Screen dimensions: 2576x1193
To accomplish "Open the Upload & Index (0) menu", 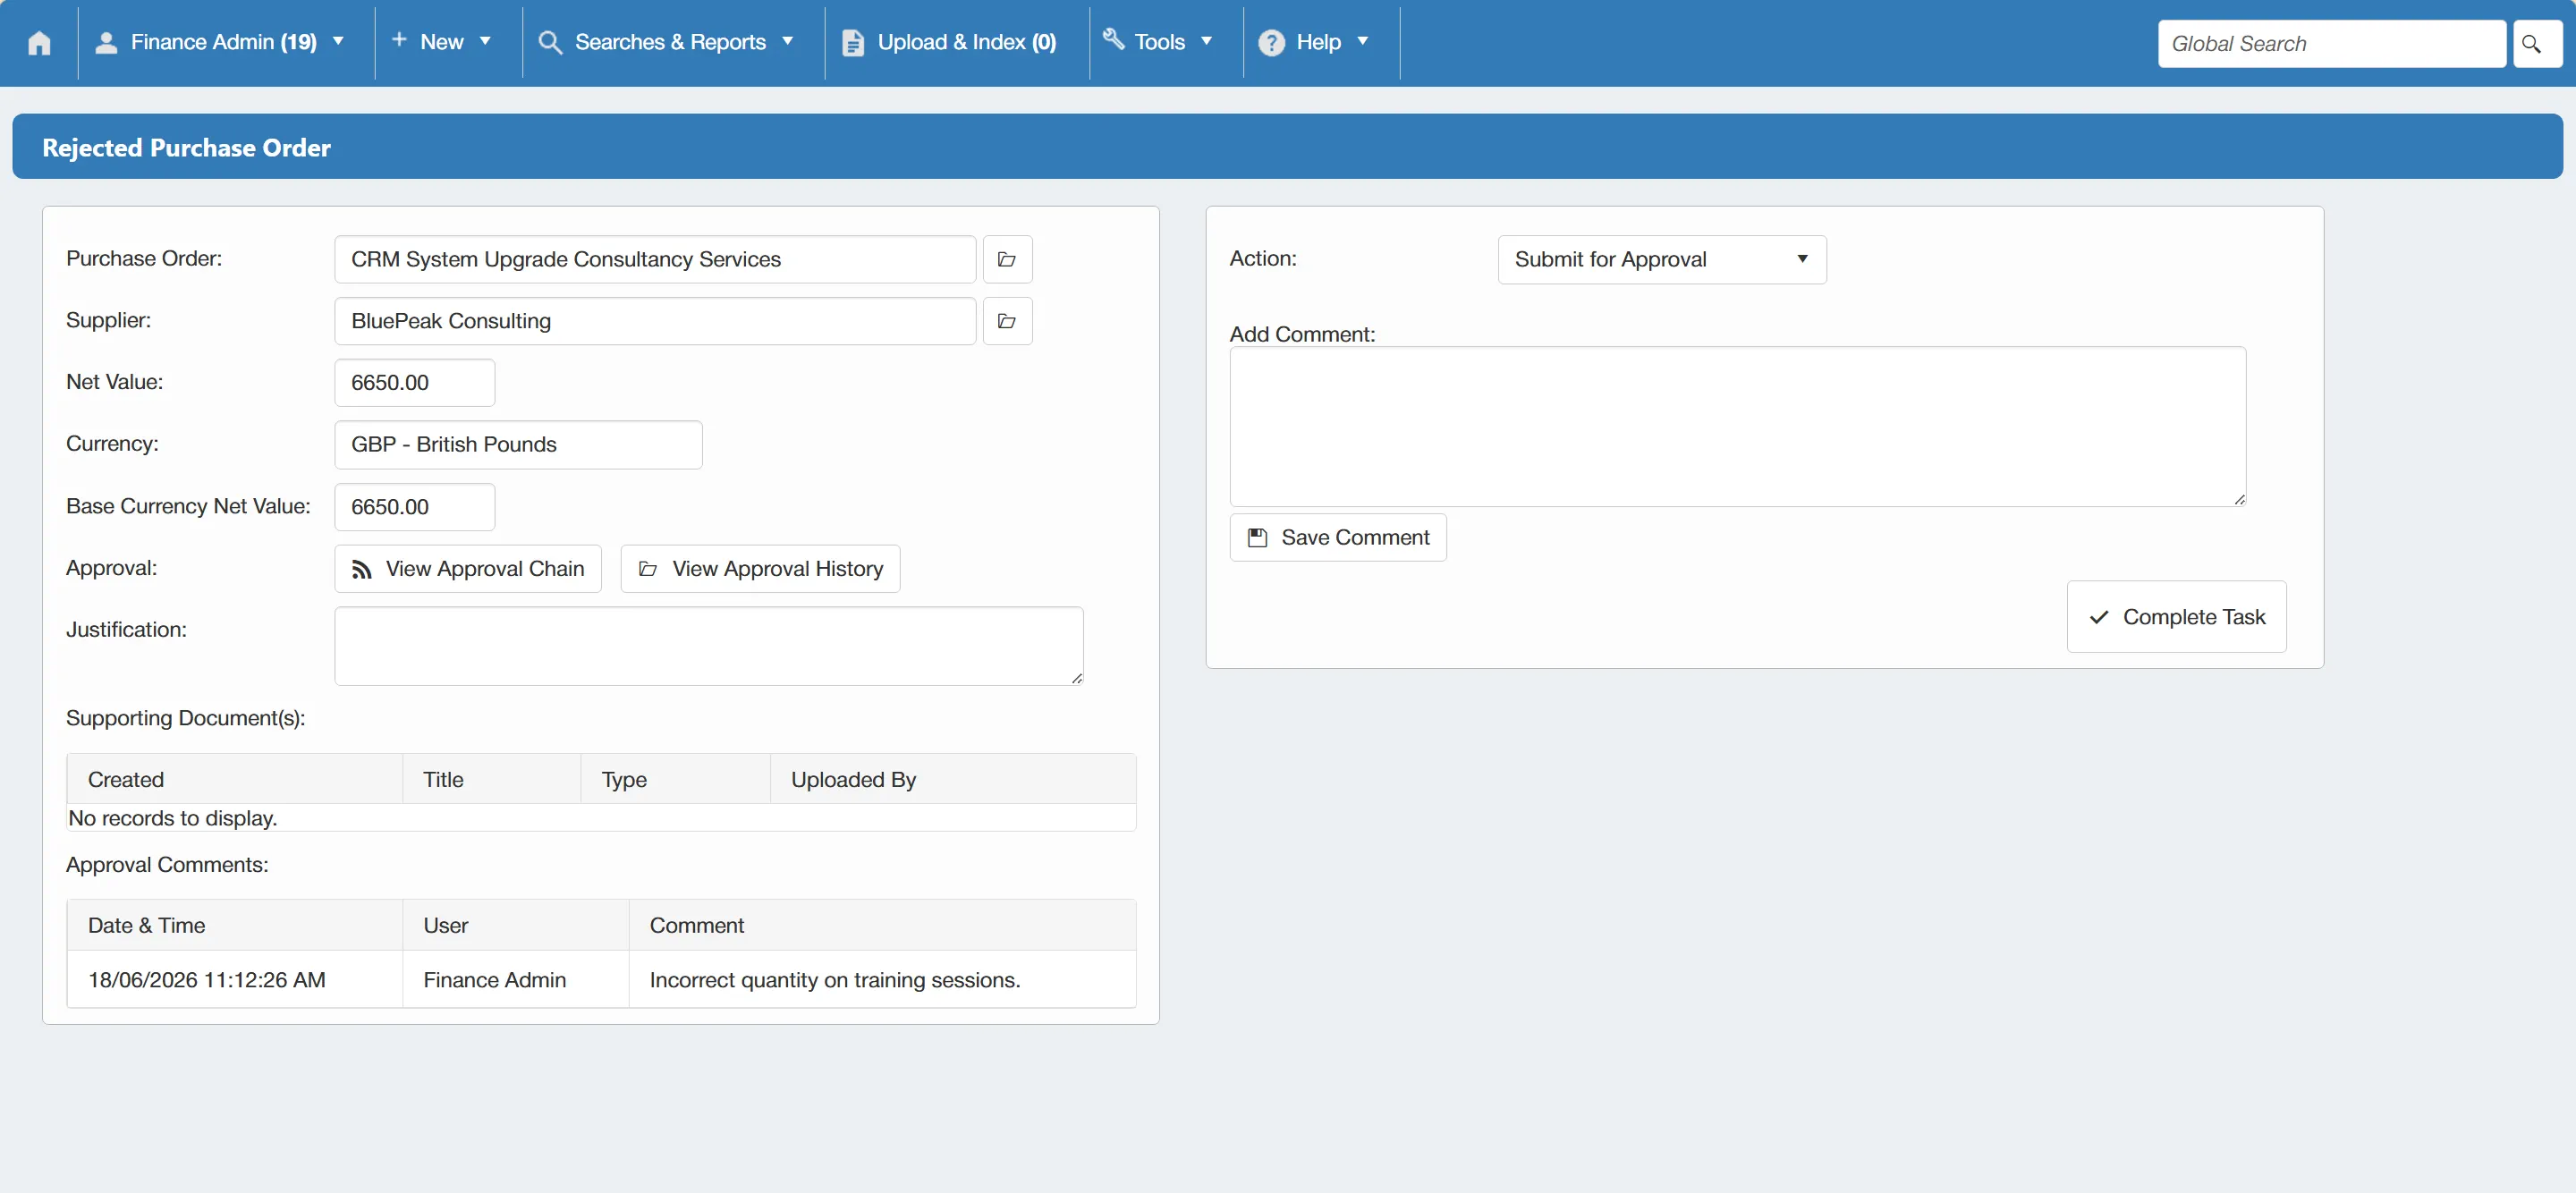I will [966, 42].
